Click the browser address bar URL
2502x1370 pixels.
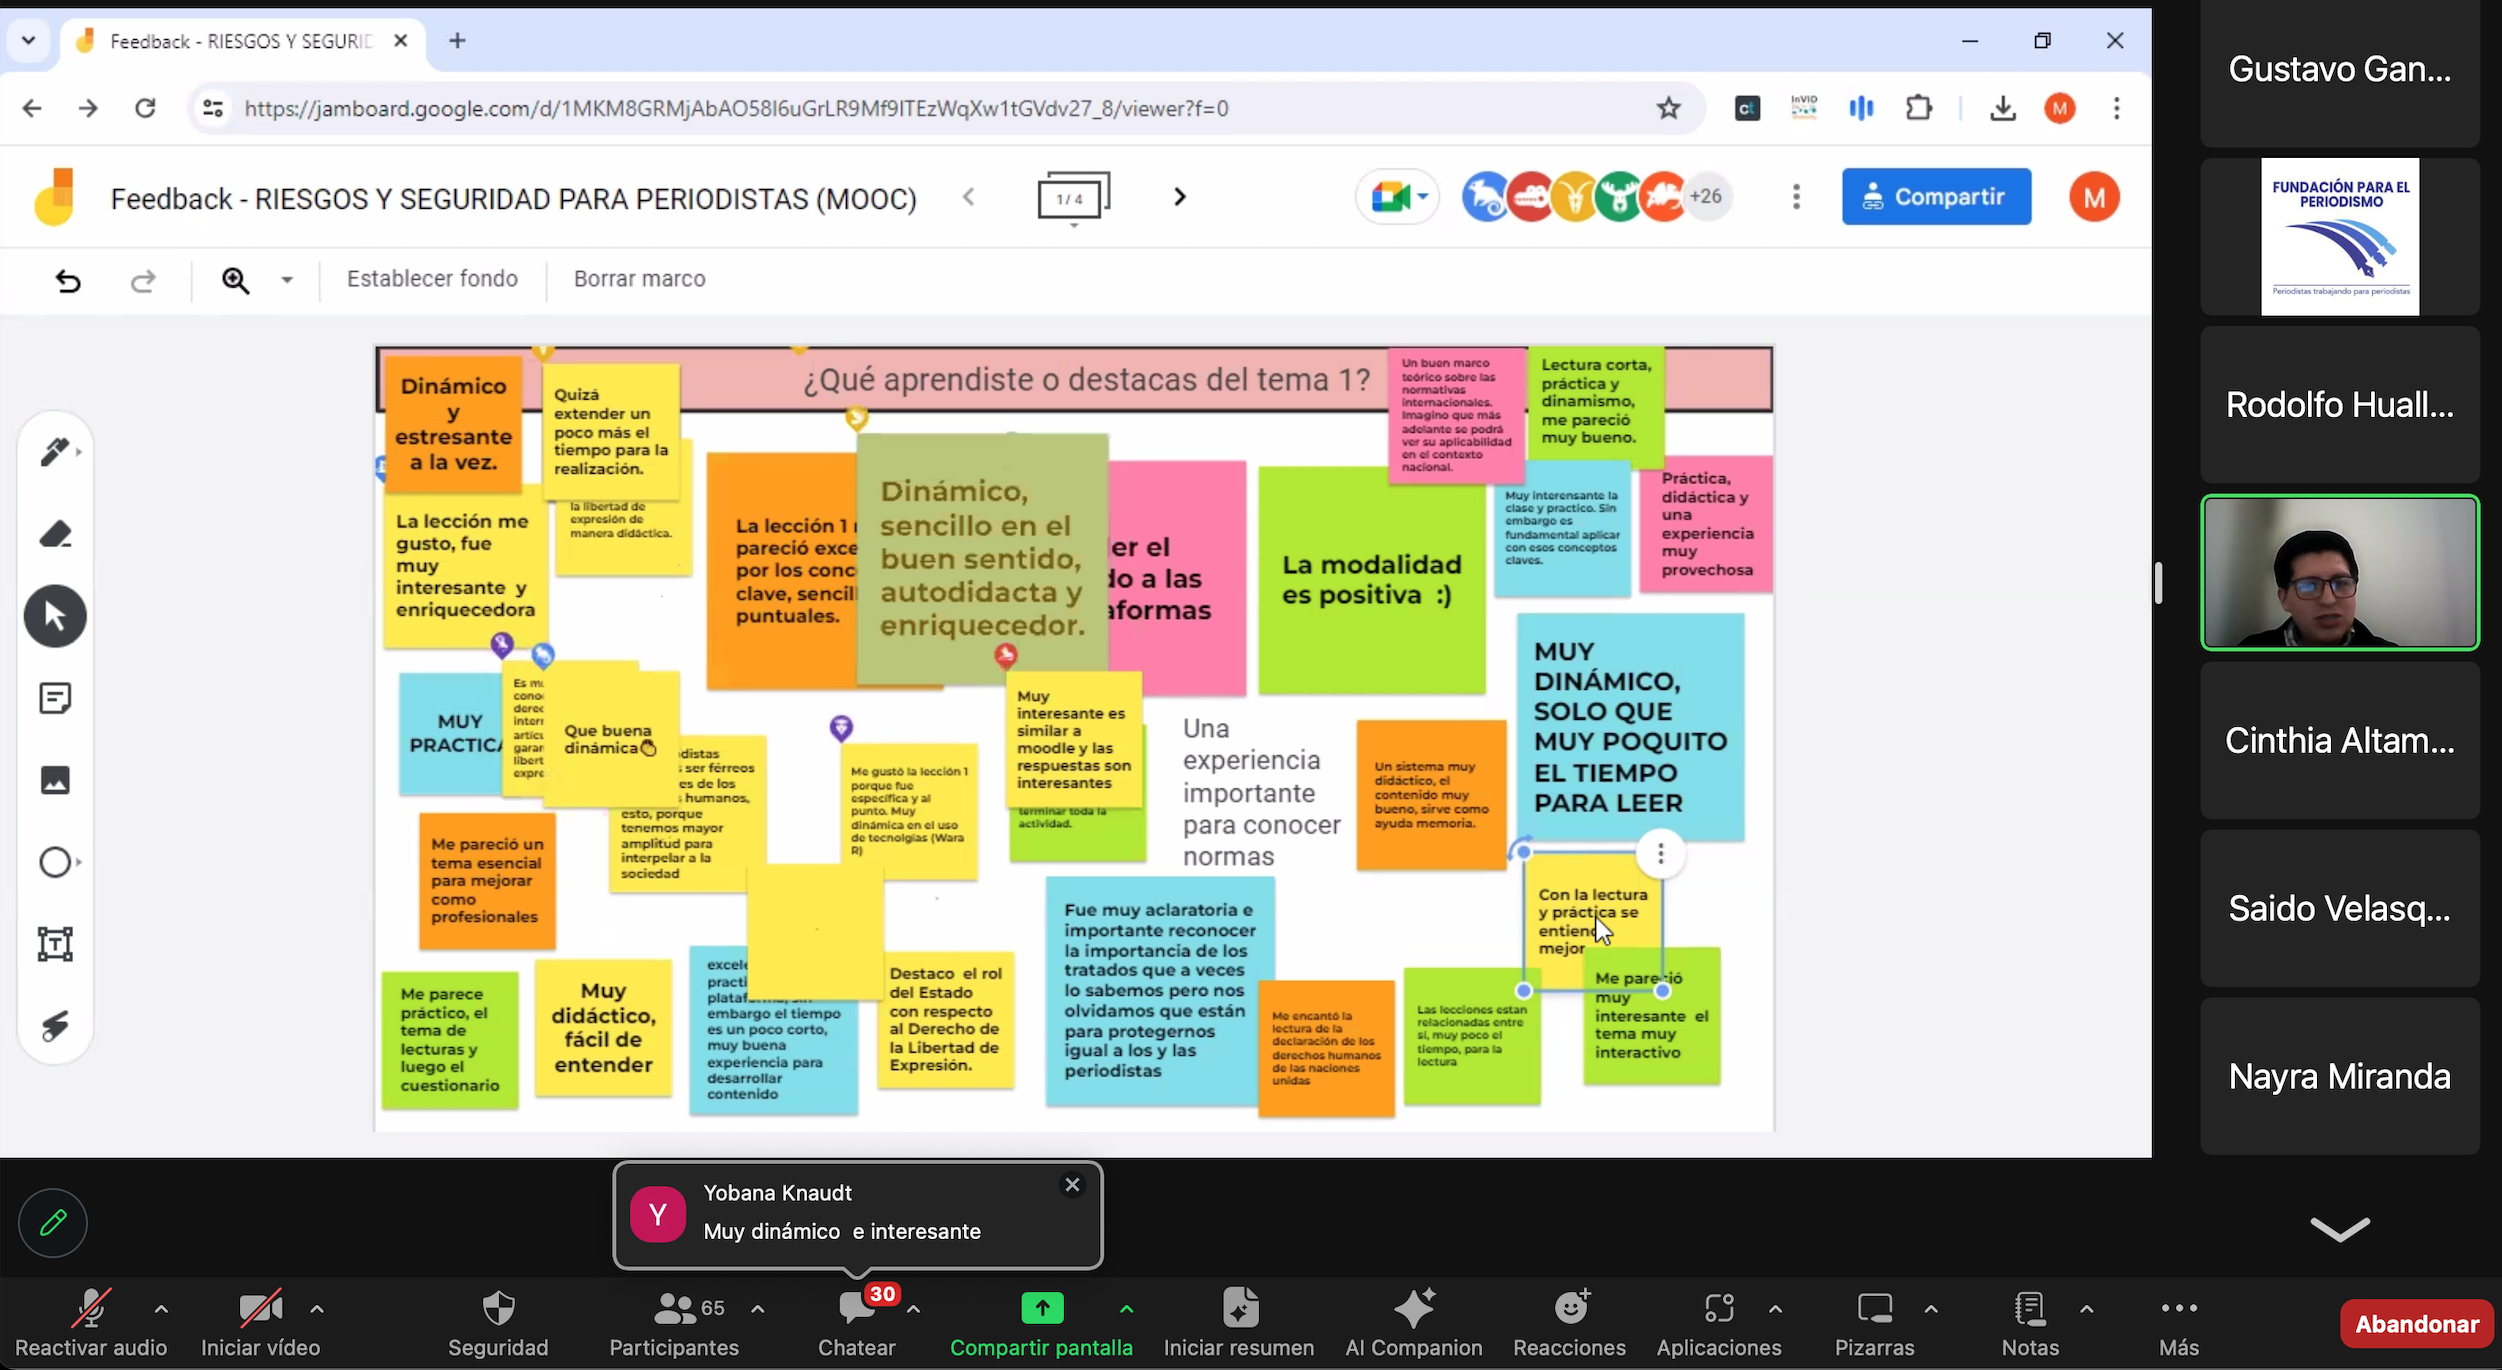tap(736, 108)
